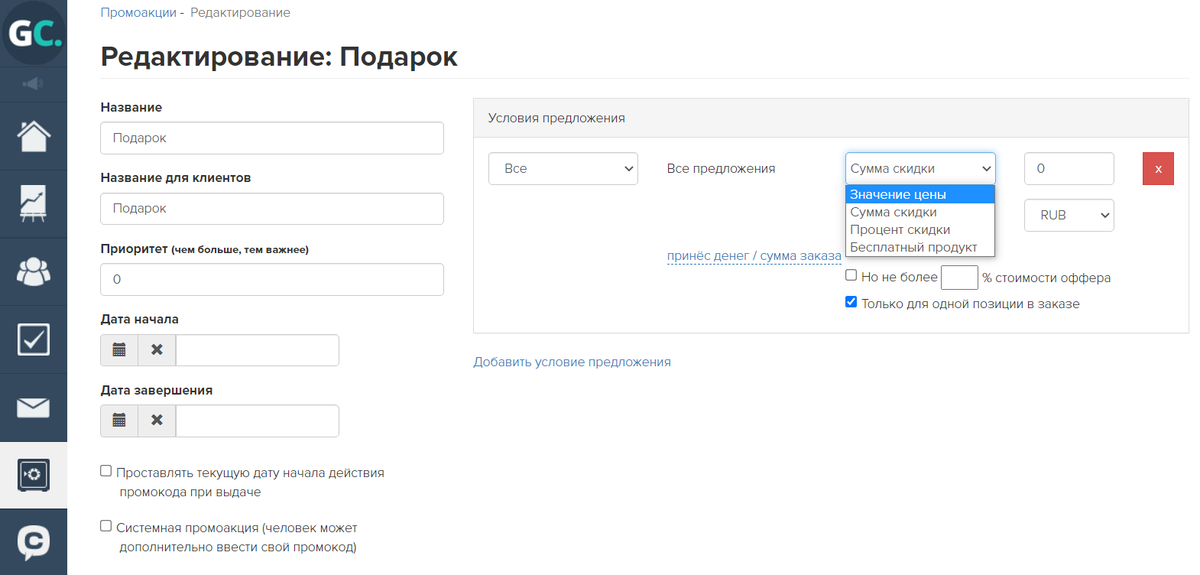Open the tasks checkmark sidebar icon

(x=34, y=339)
